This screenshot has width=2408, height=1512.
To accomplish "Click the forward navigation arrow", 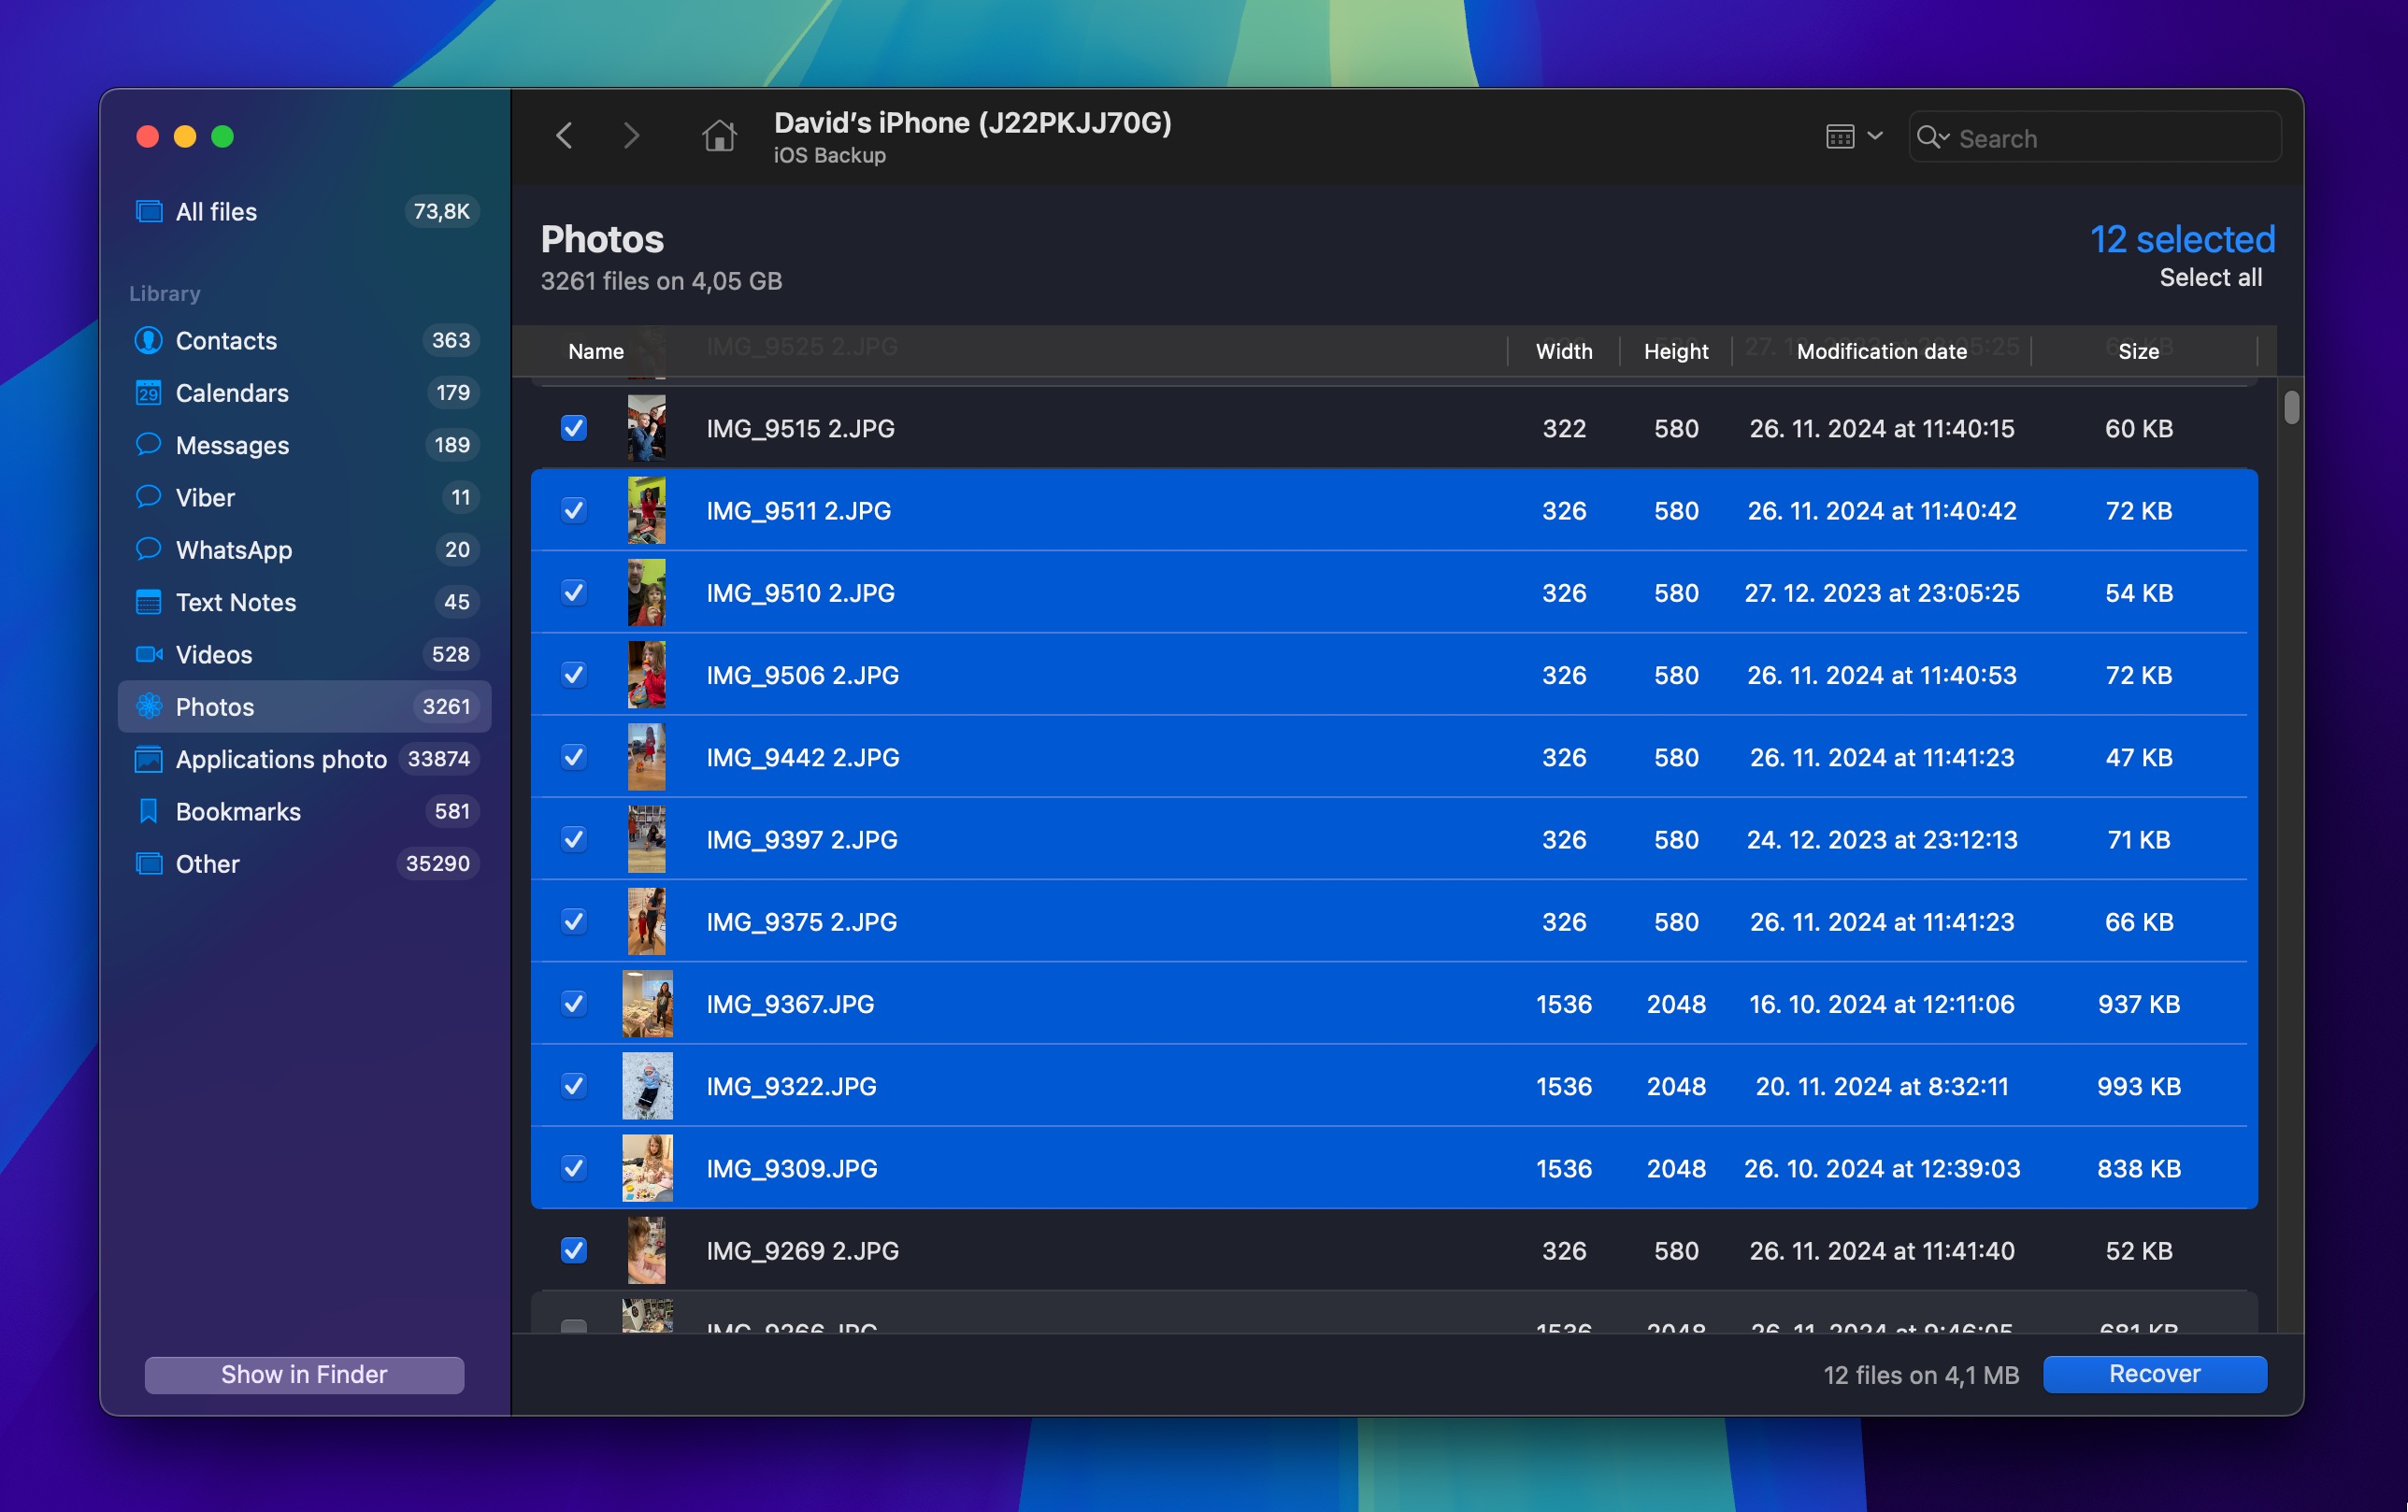I will [x=631, y=136].
